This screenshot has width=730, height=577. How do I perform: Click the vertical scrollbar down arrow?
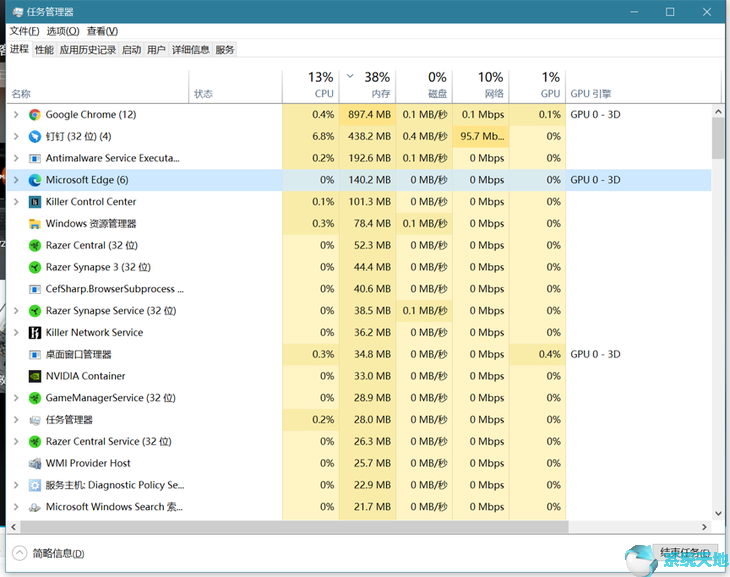[x=718, y=513]
